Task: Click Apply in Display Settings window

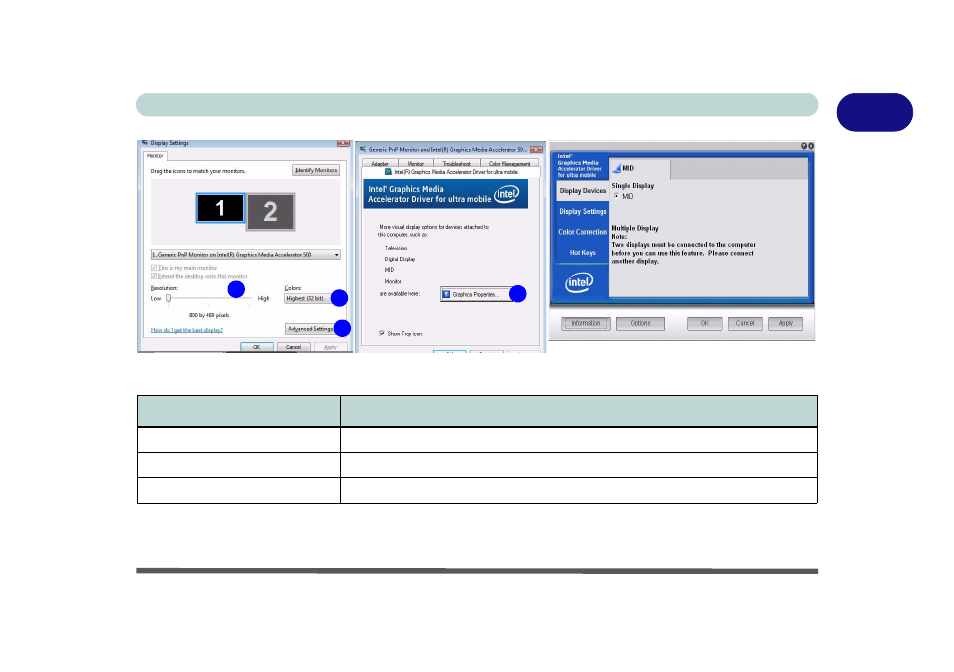Action: pyautogui.click(x=330, y=347)
